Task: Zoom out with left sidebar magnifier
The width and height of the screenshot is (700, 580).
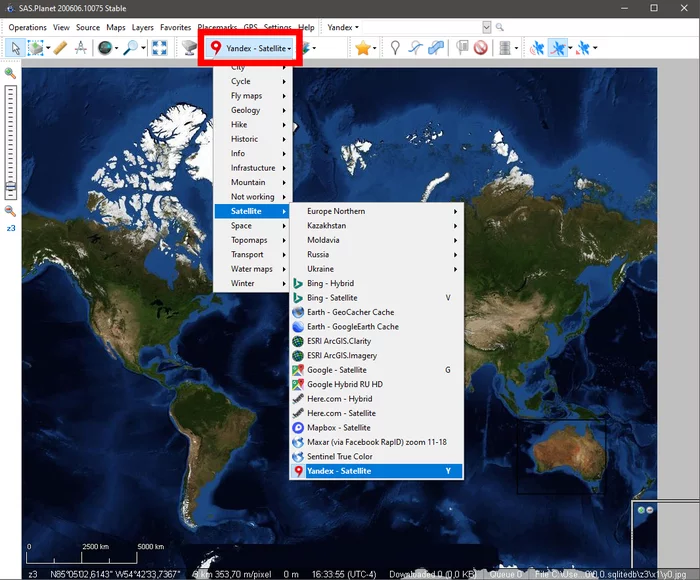Action: point(10,211)
